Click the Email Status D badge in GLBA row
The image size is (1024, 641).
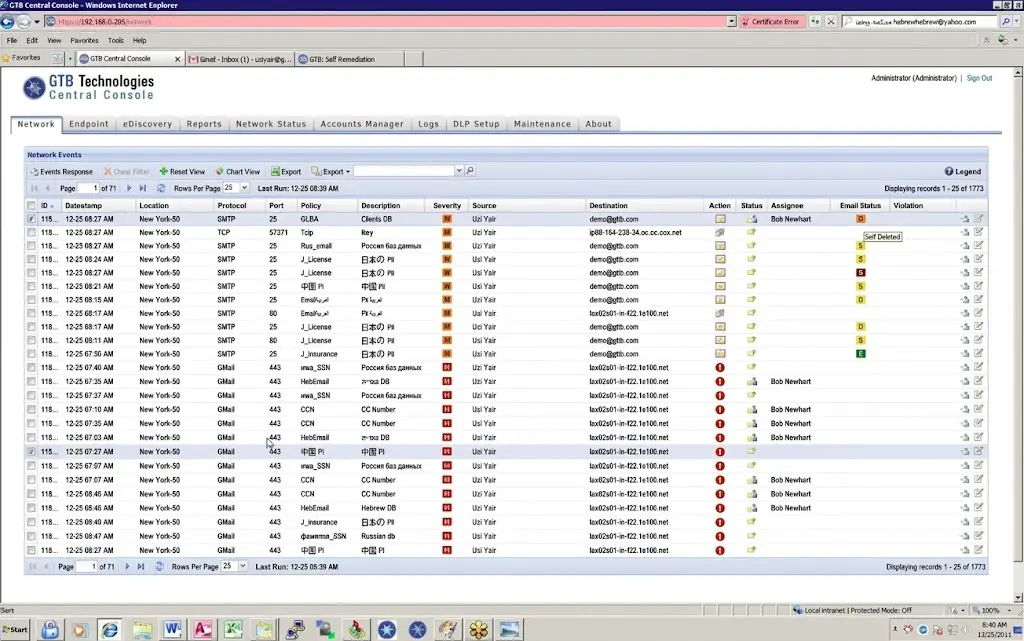pos(861,219)
